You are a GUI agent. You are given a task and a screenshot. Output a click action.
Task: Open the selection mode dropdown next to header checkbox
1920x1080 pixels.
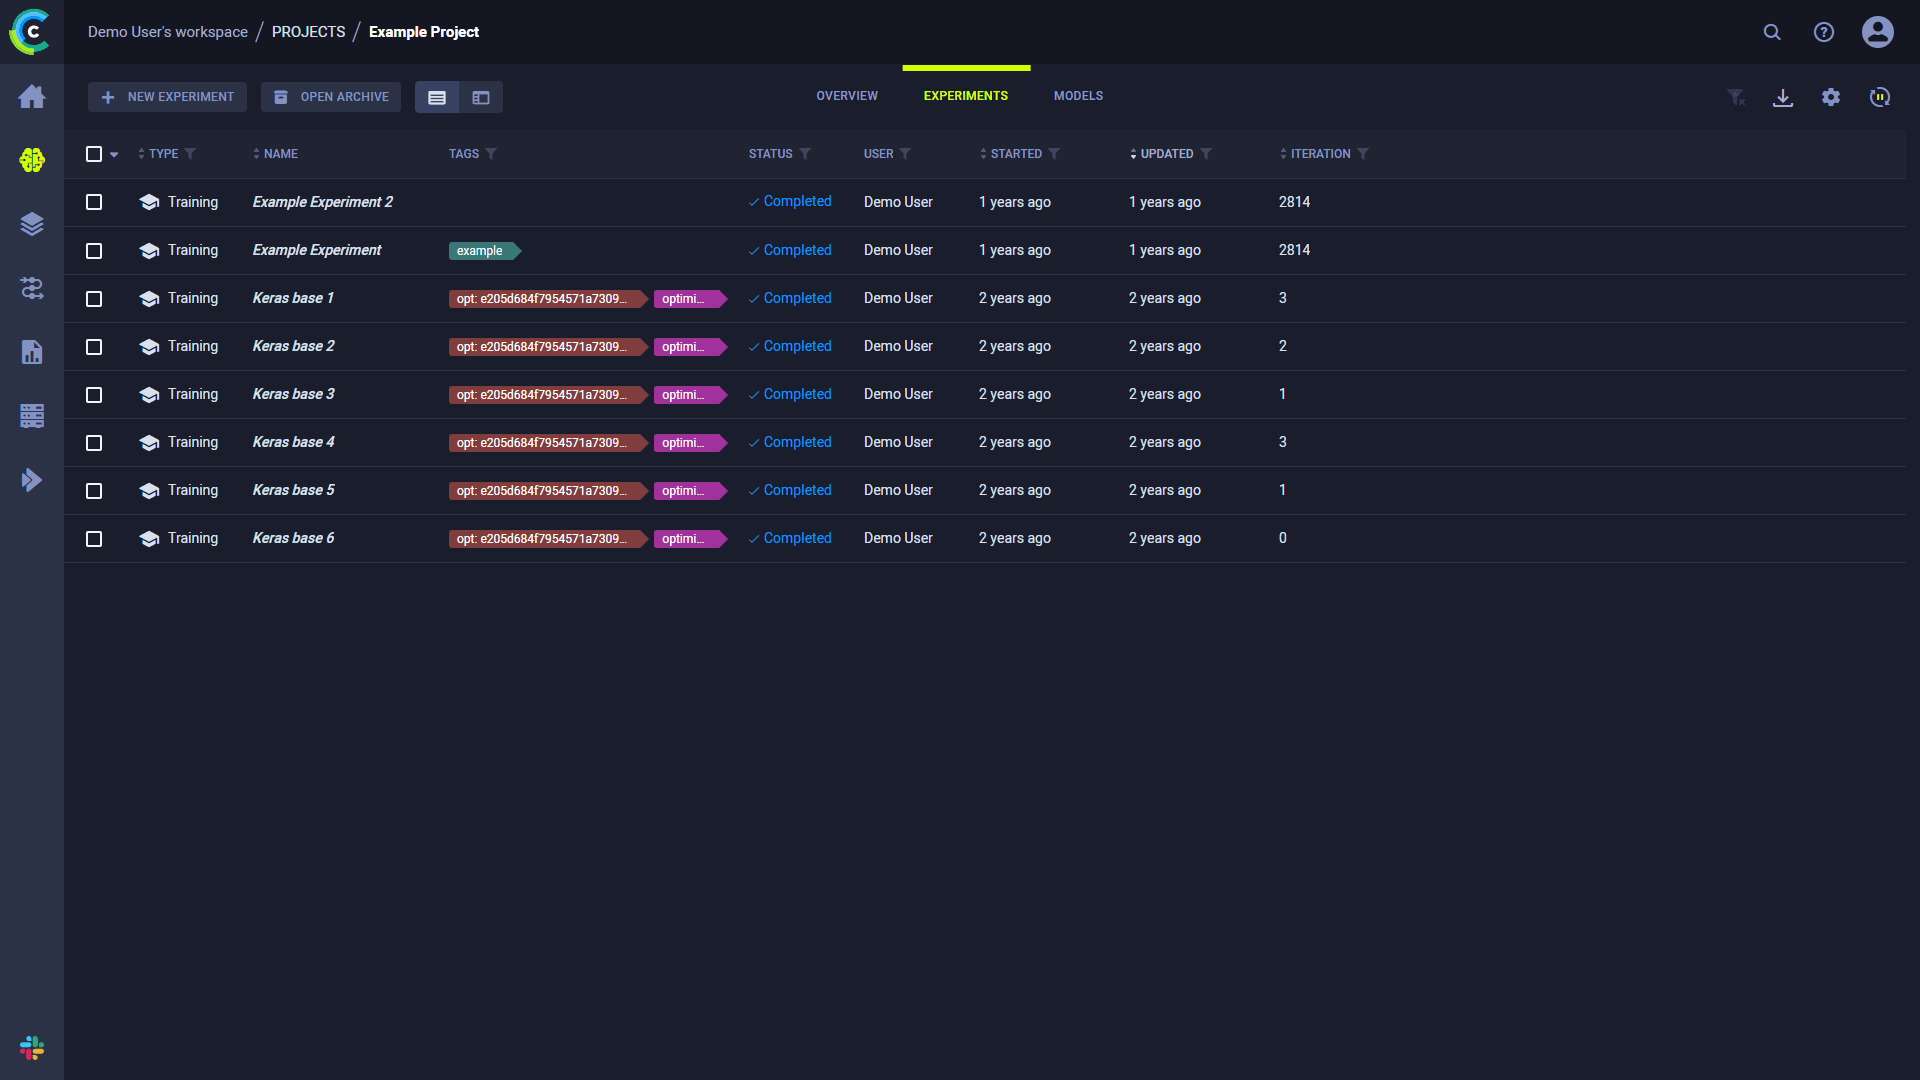coord(113,155)
